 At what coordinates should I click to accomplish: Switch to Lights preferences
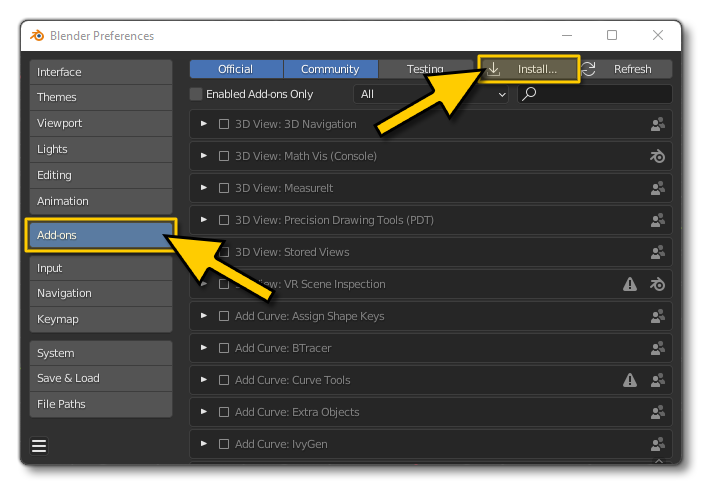click(101, 149)
